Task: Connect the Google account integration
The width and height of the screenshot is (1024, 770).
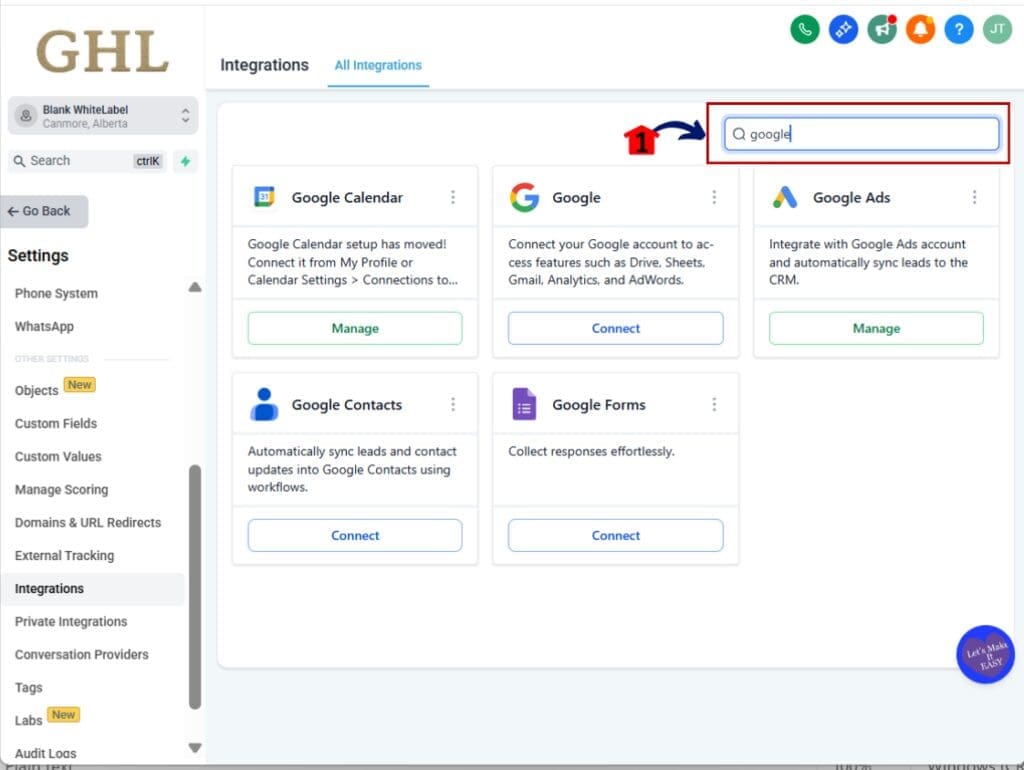Action: (x=615, y=328)
